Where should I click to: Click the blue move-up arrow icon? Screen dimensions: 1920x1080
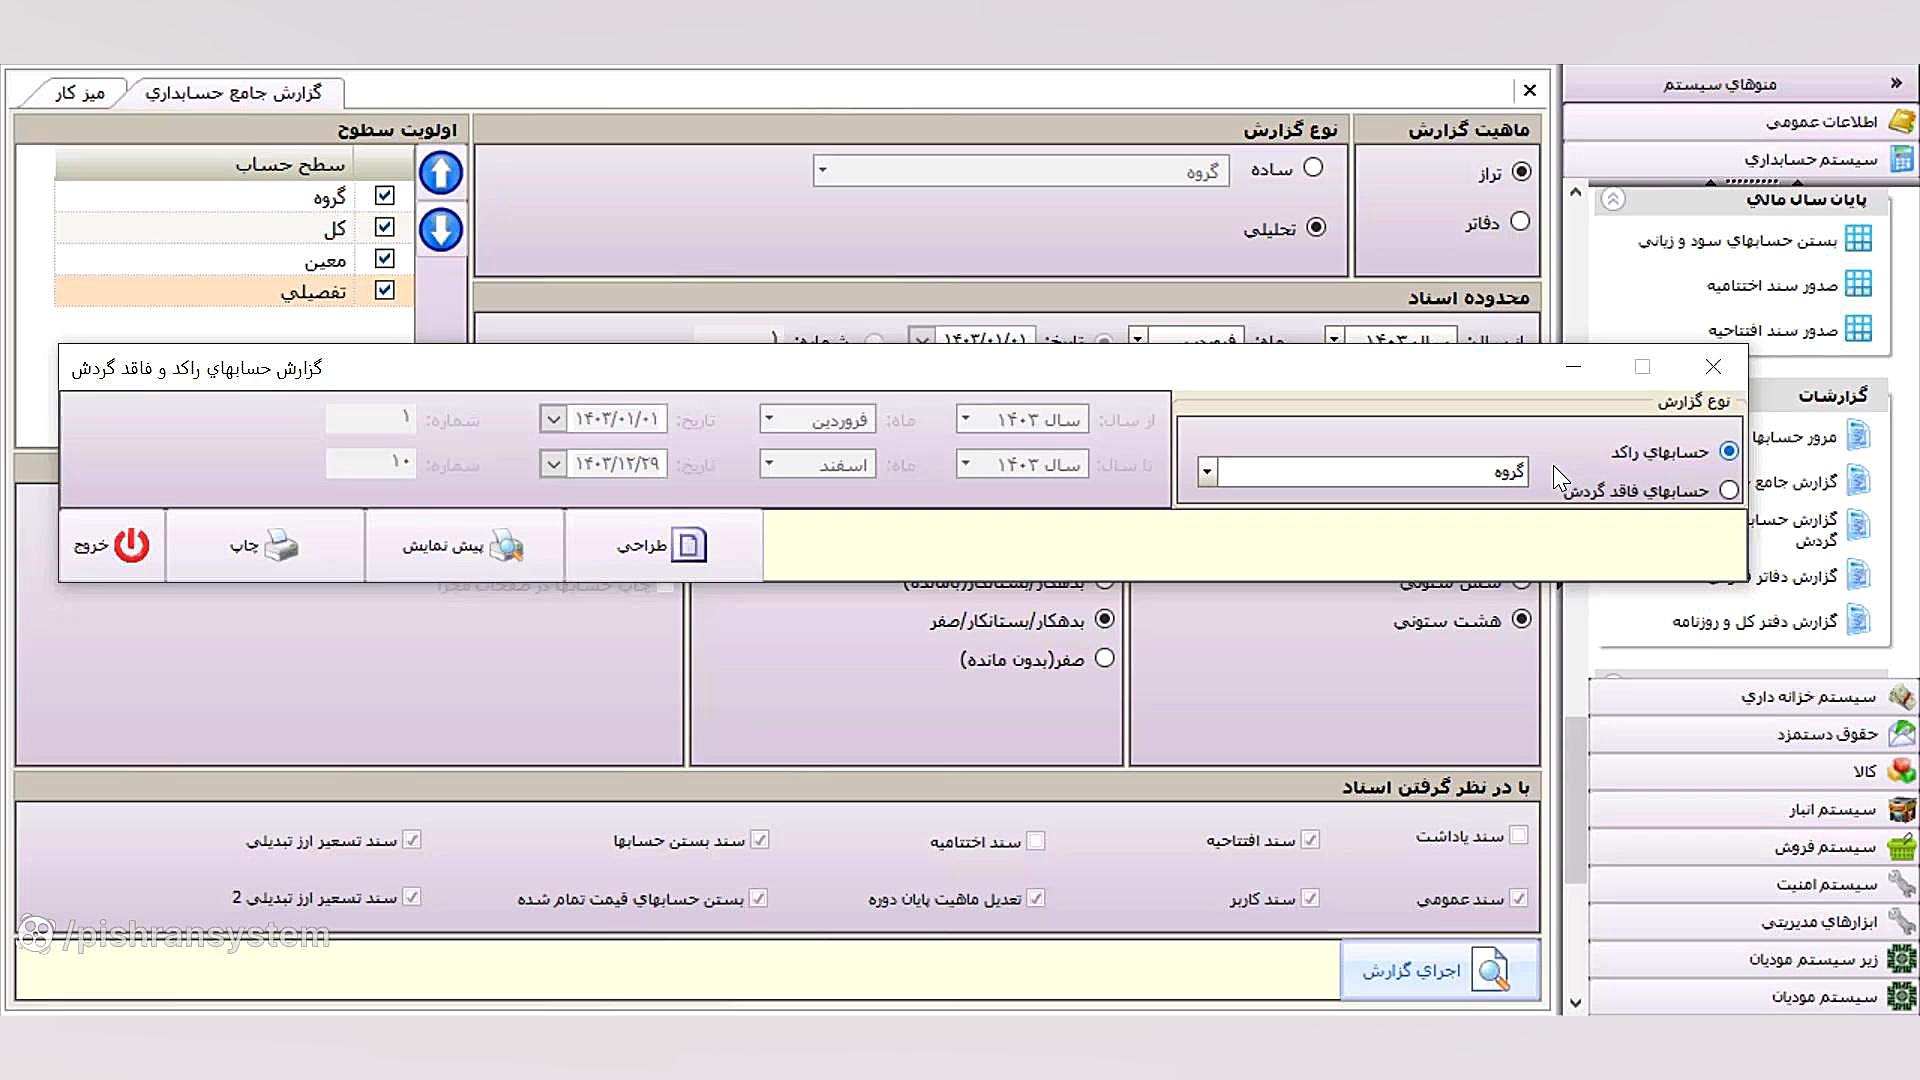click(440, 173)
